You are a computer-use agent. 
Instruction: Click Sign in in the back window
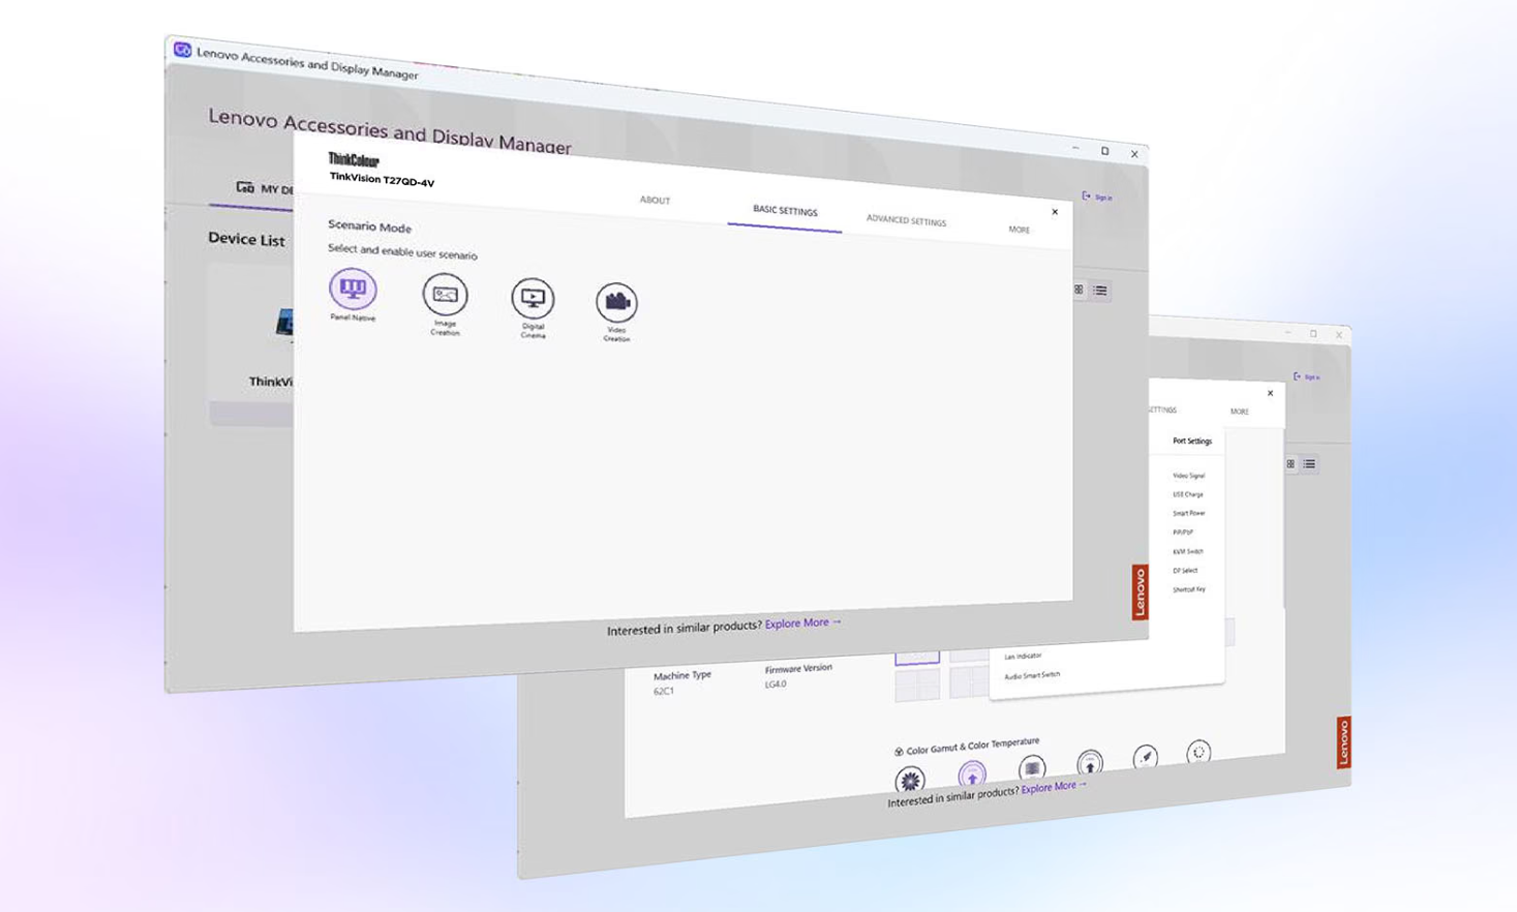pyautogui.click(x=1307, y=377)
